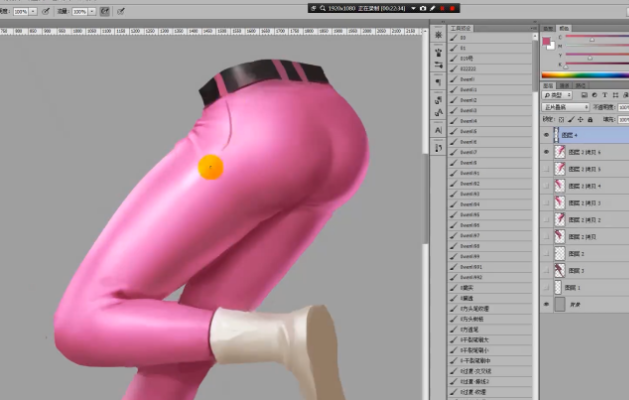
Task: Click the pink foreground color swatch
Action: click(546, 41)
